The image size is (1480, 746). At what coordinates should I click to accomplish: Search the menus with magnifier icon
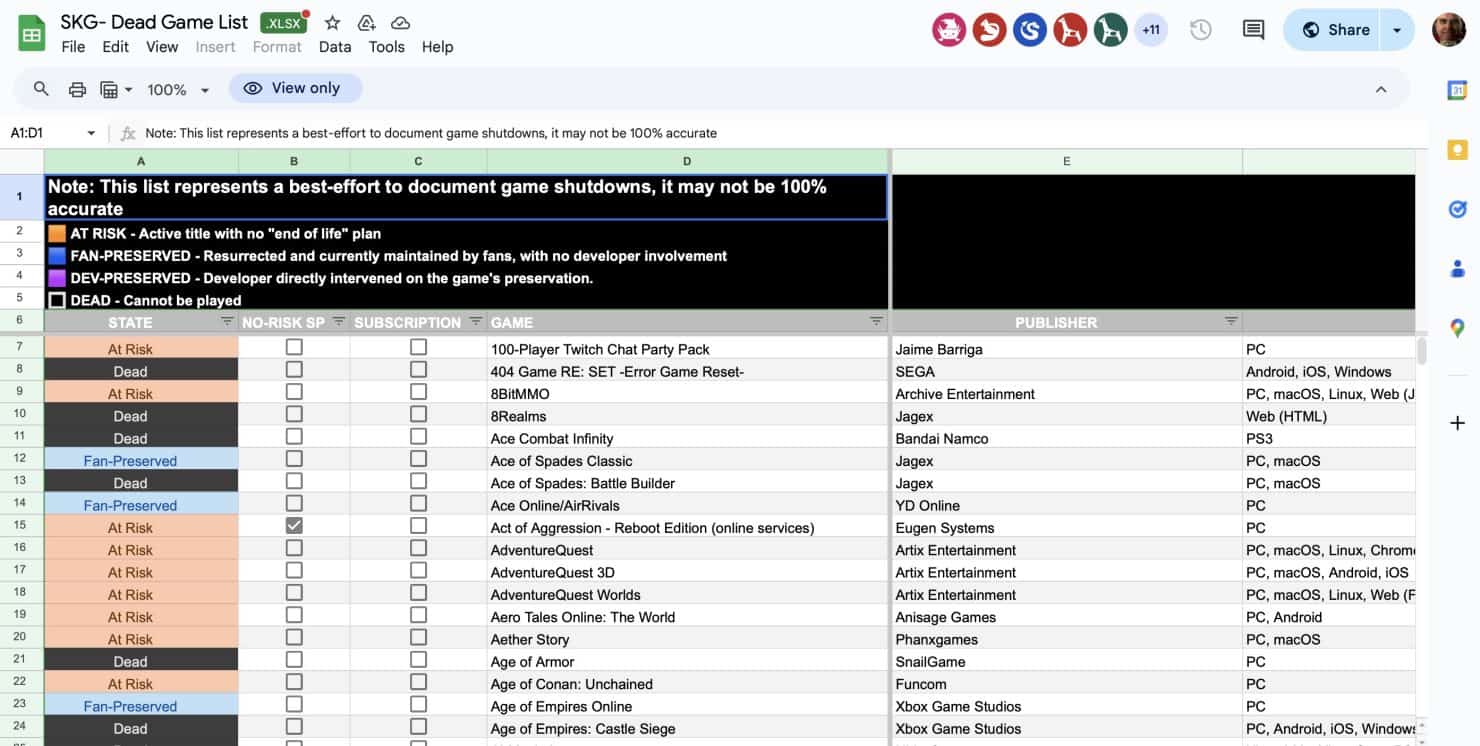click(41, 89)
